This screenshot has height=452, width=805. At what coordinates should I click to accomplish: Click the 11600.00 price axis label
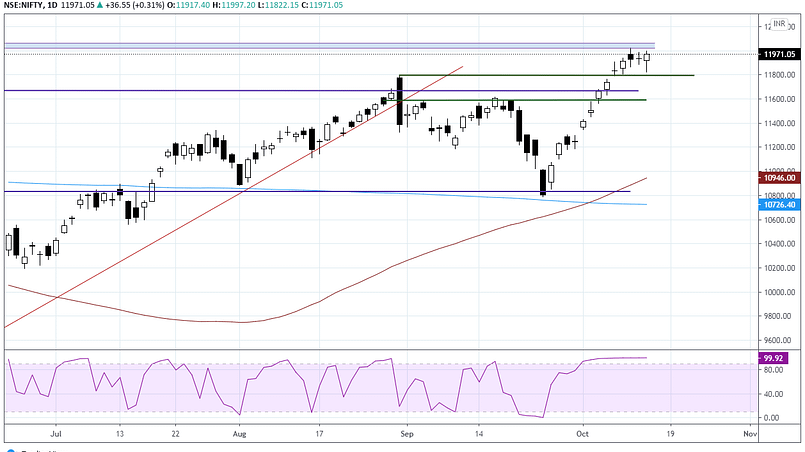tap(779, 99)
